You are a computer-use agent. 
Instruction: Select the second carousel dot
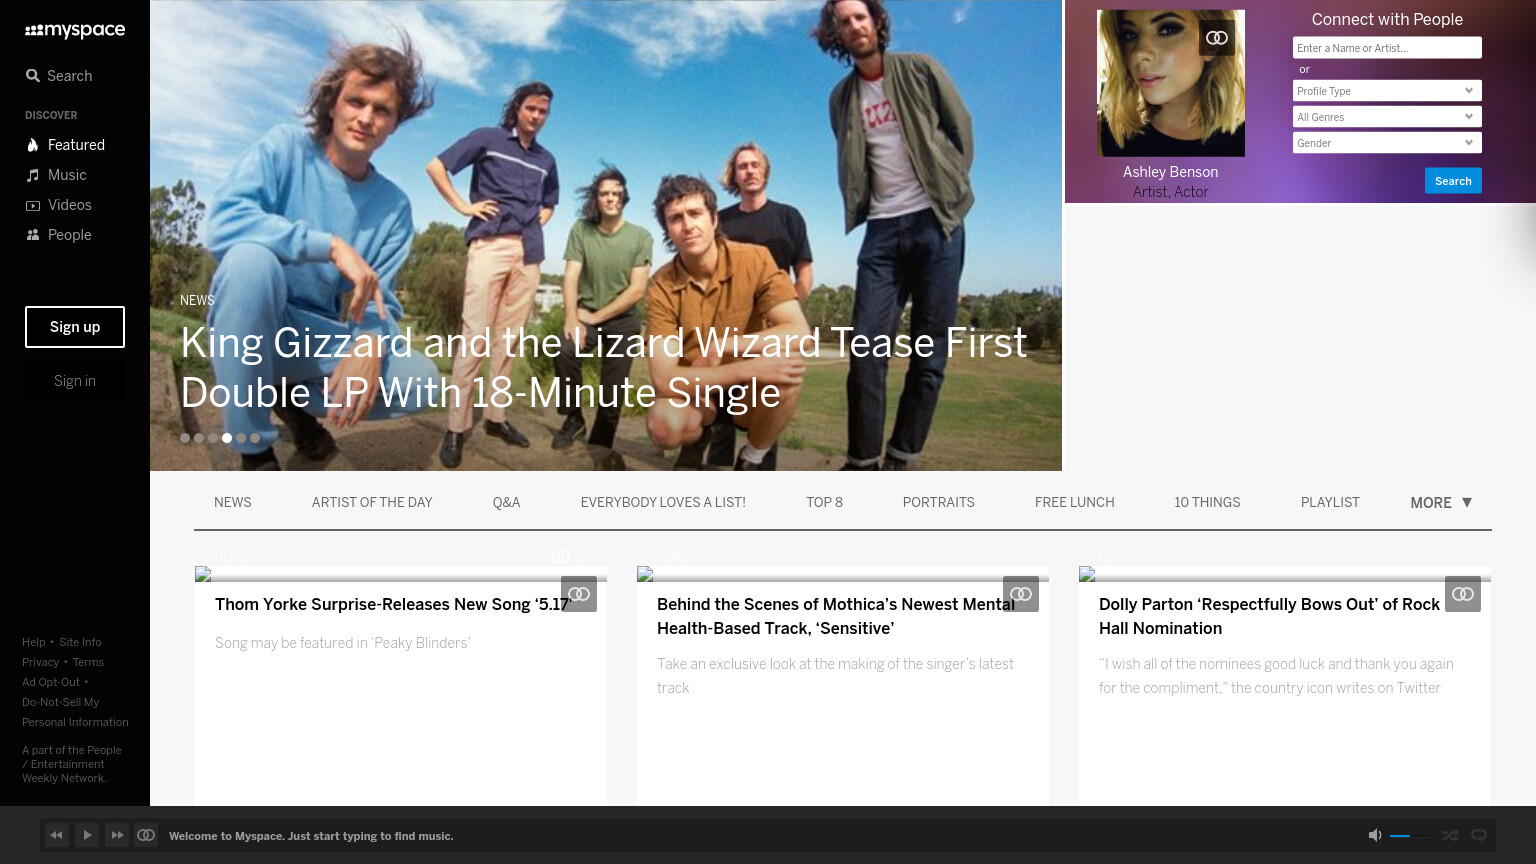(199, 438)
